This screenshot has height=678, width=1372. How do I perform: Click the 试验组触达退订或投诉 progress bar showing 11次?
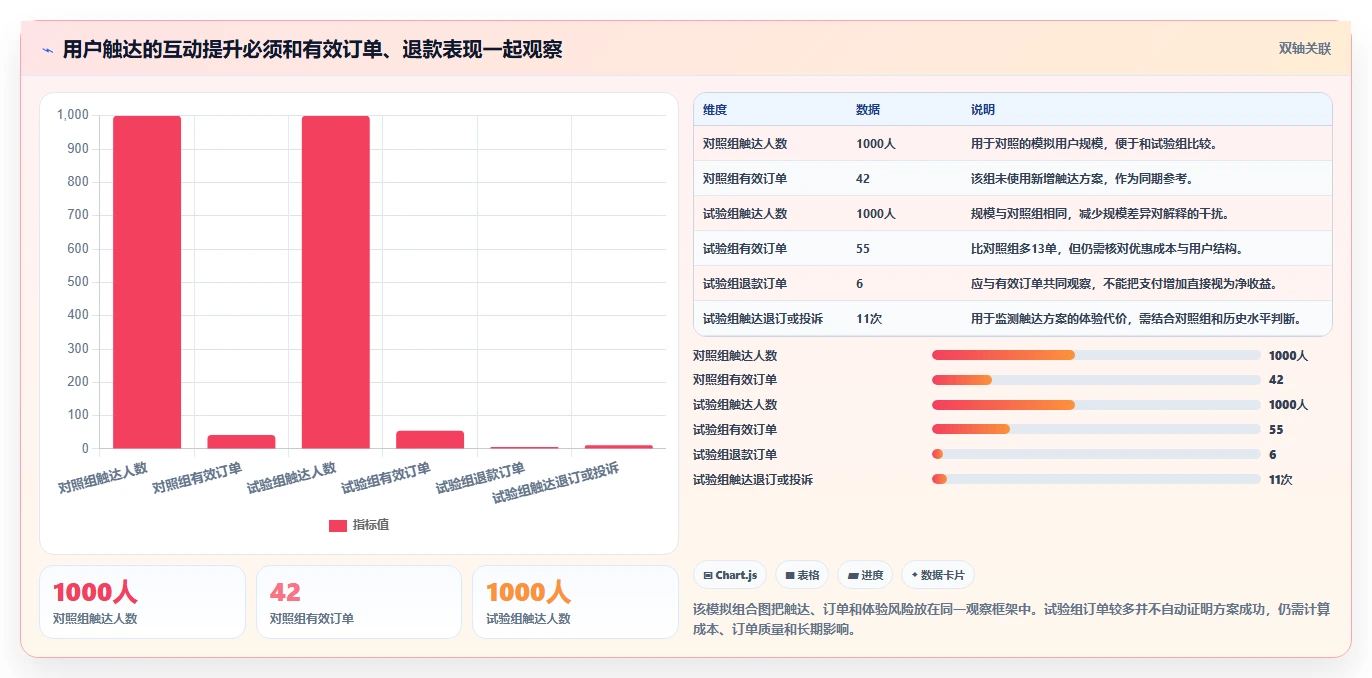tap(1096, 479)
